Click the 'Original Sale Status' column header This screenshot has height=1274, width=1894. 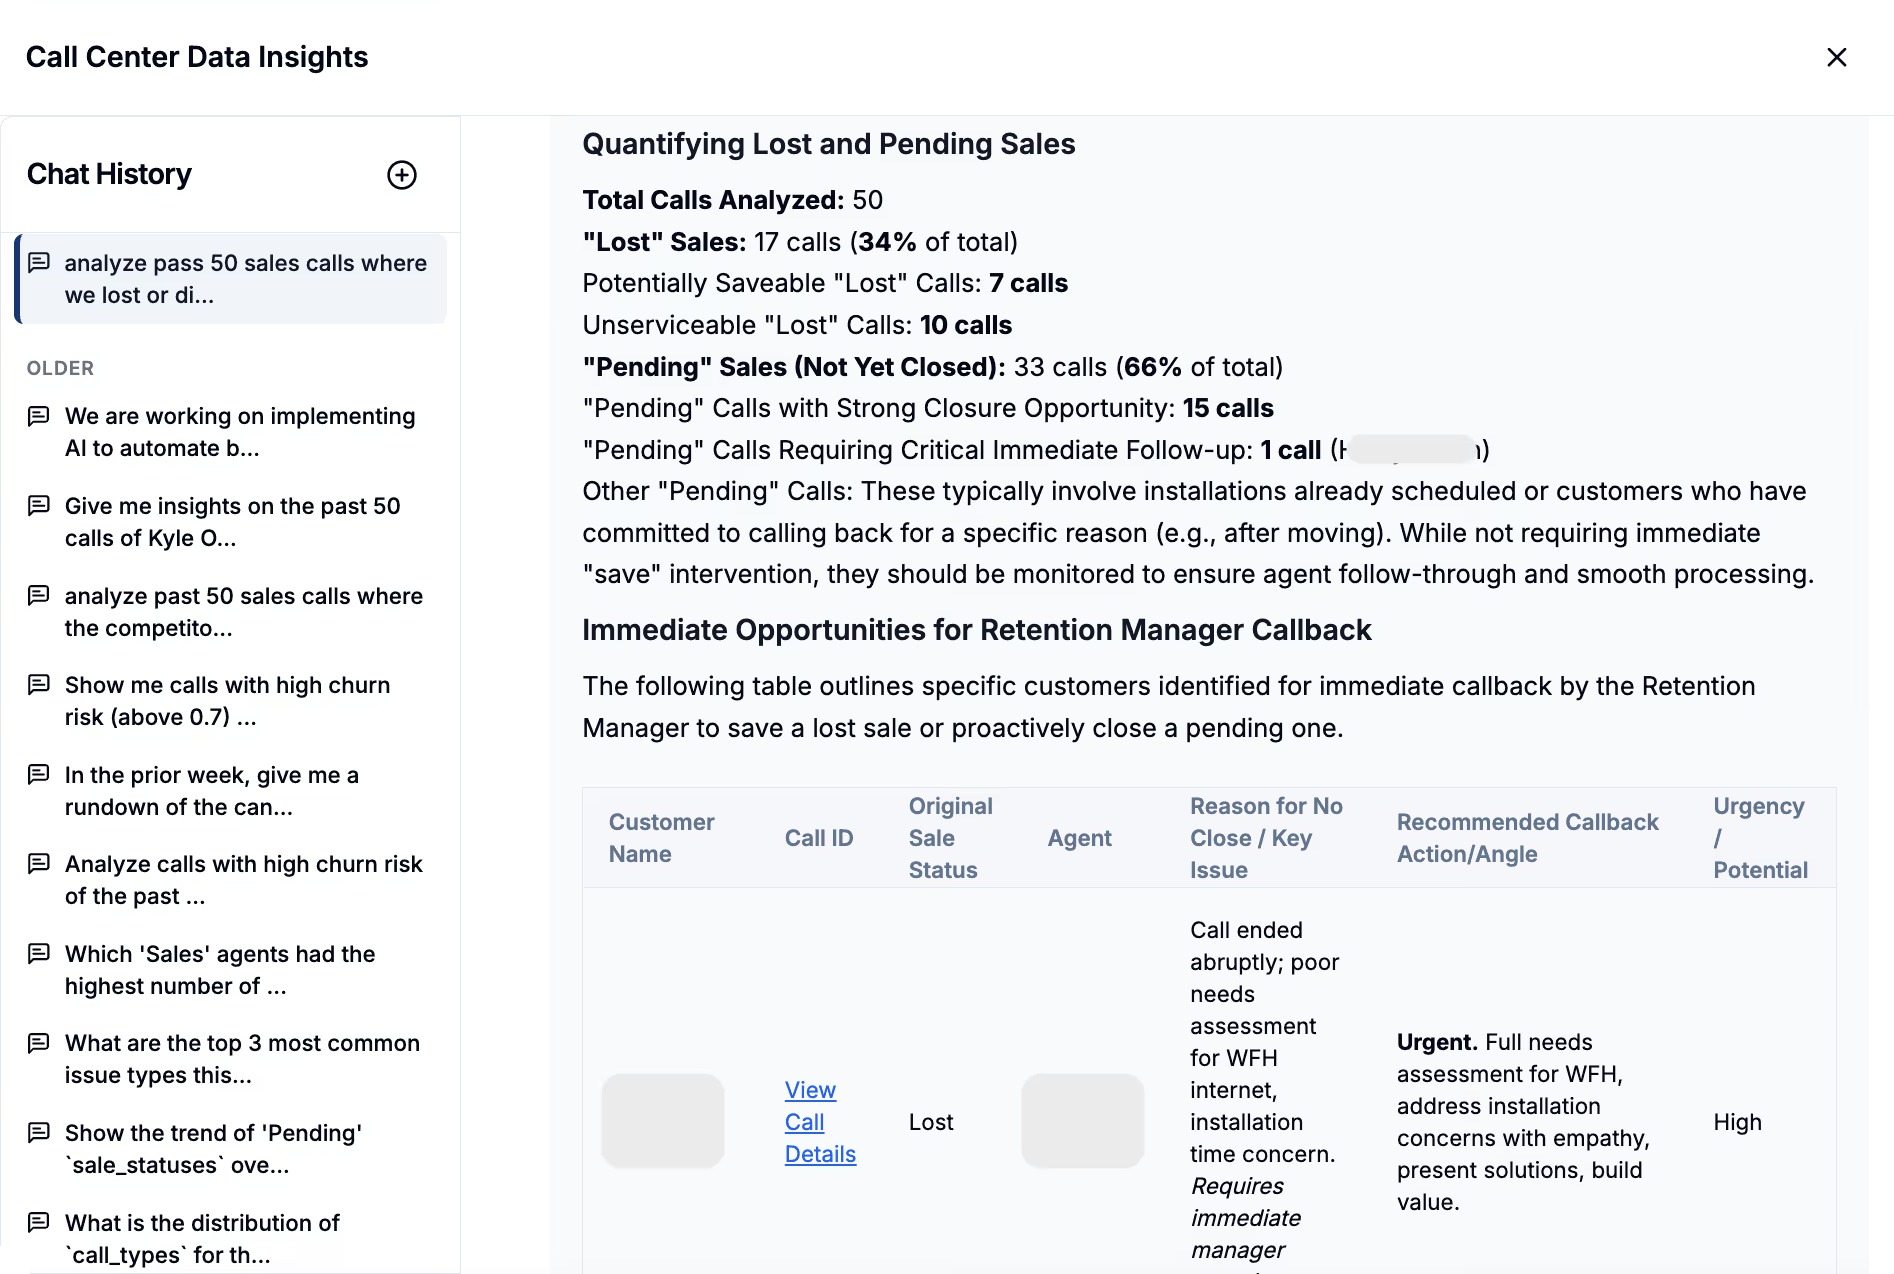(949, 838)
